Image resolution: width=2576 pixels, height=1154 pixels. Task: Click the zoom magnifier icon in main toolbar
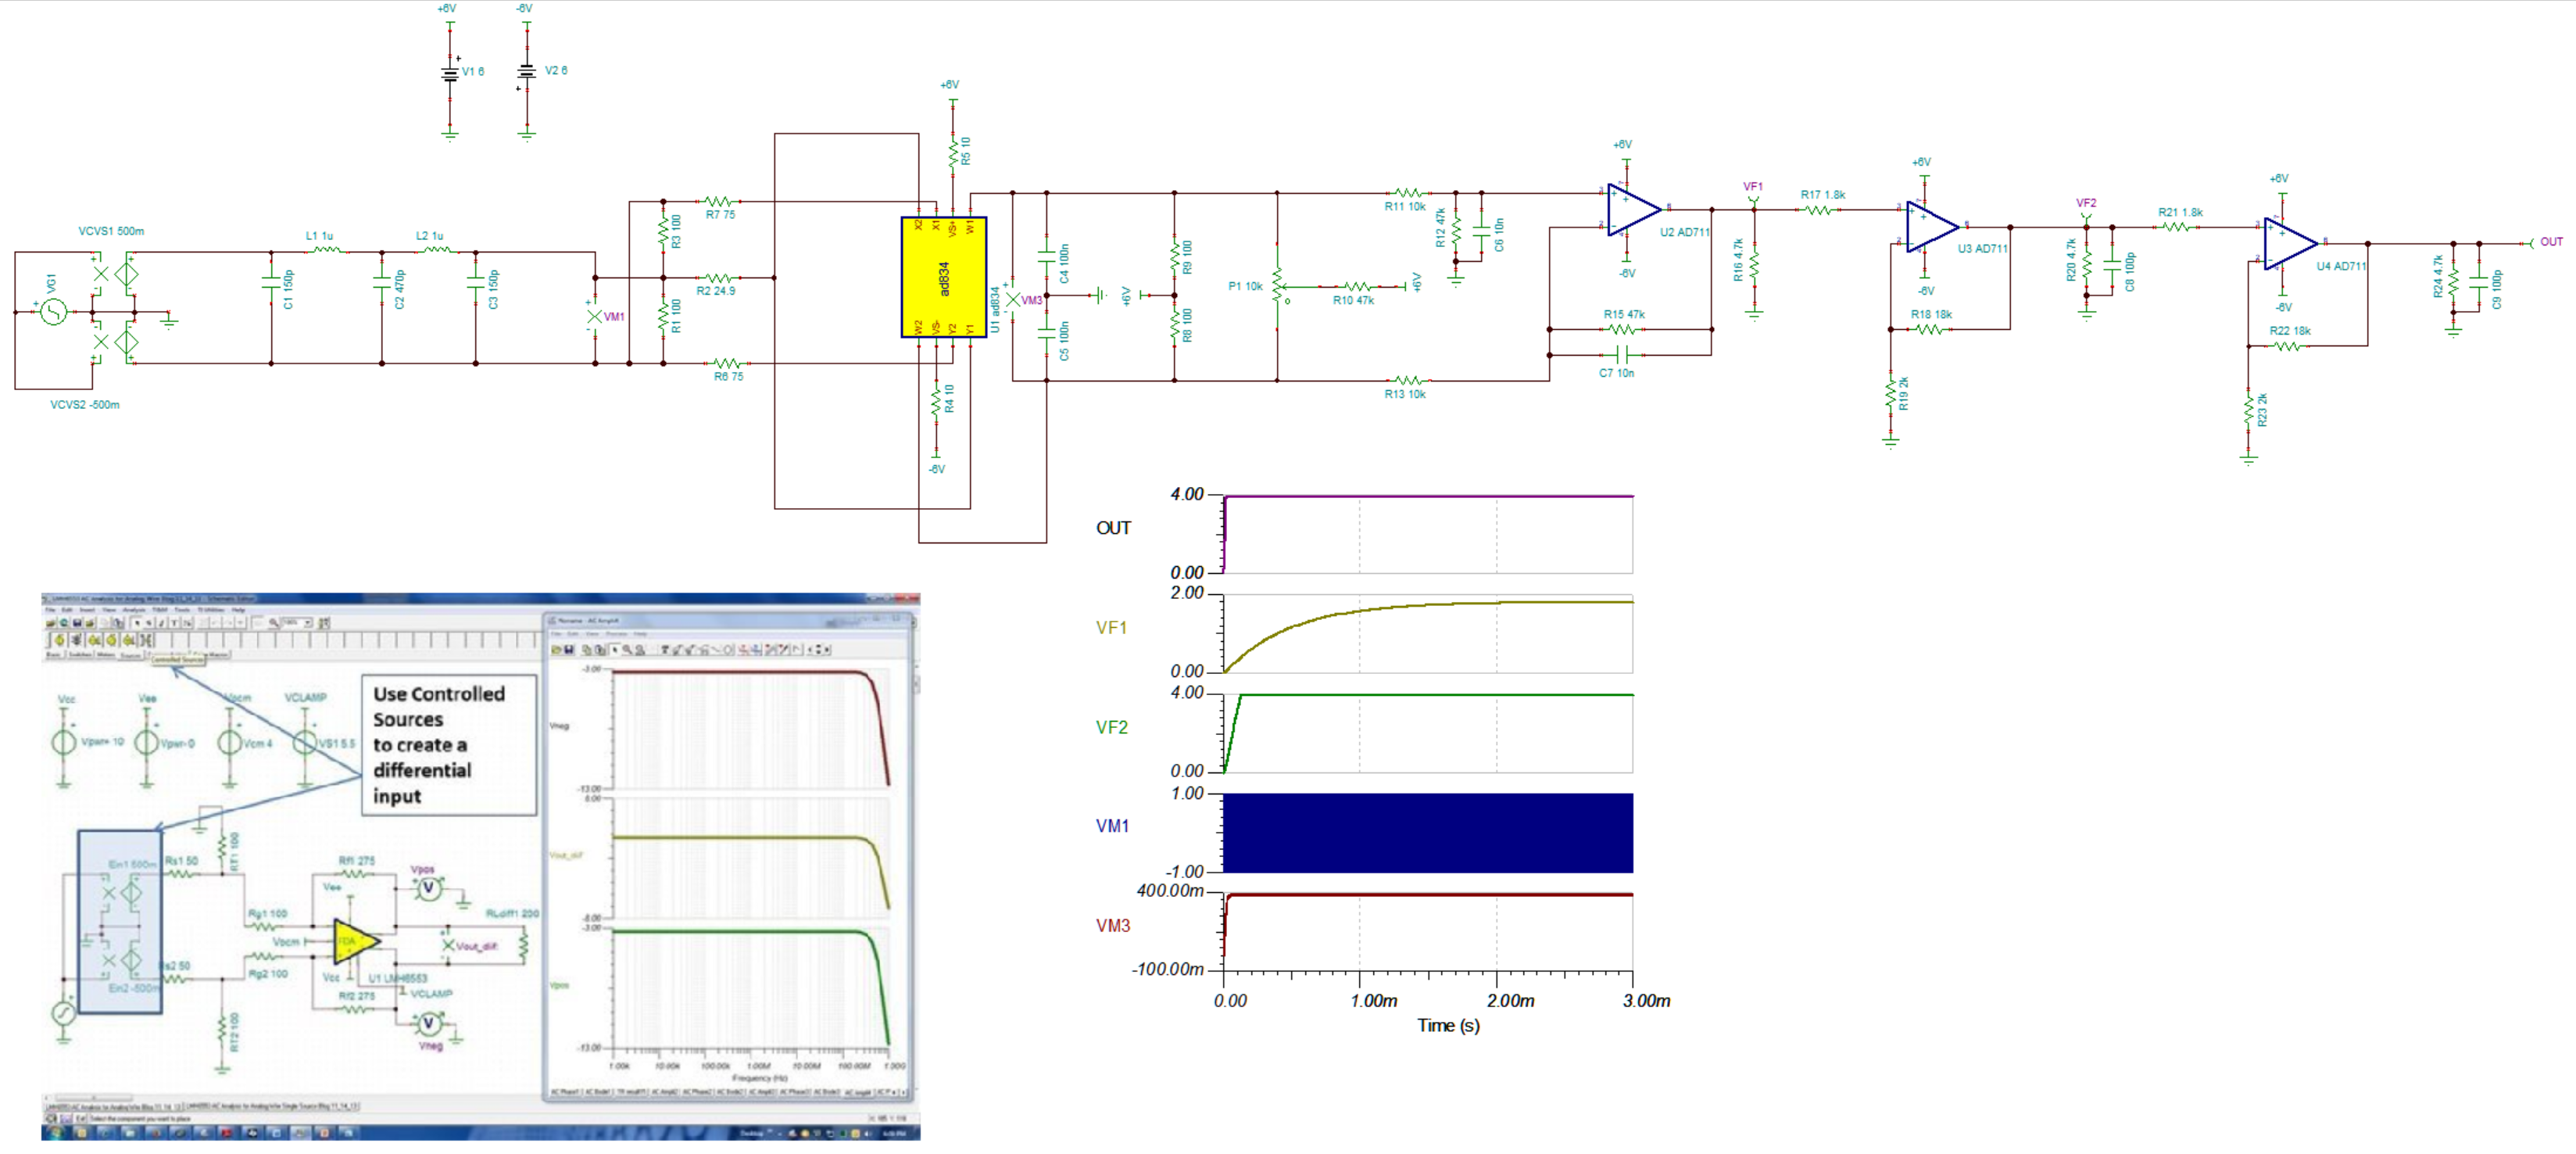273,623
